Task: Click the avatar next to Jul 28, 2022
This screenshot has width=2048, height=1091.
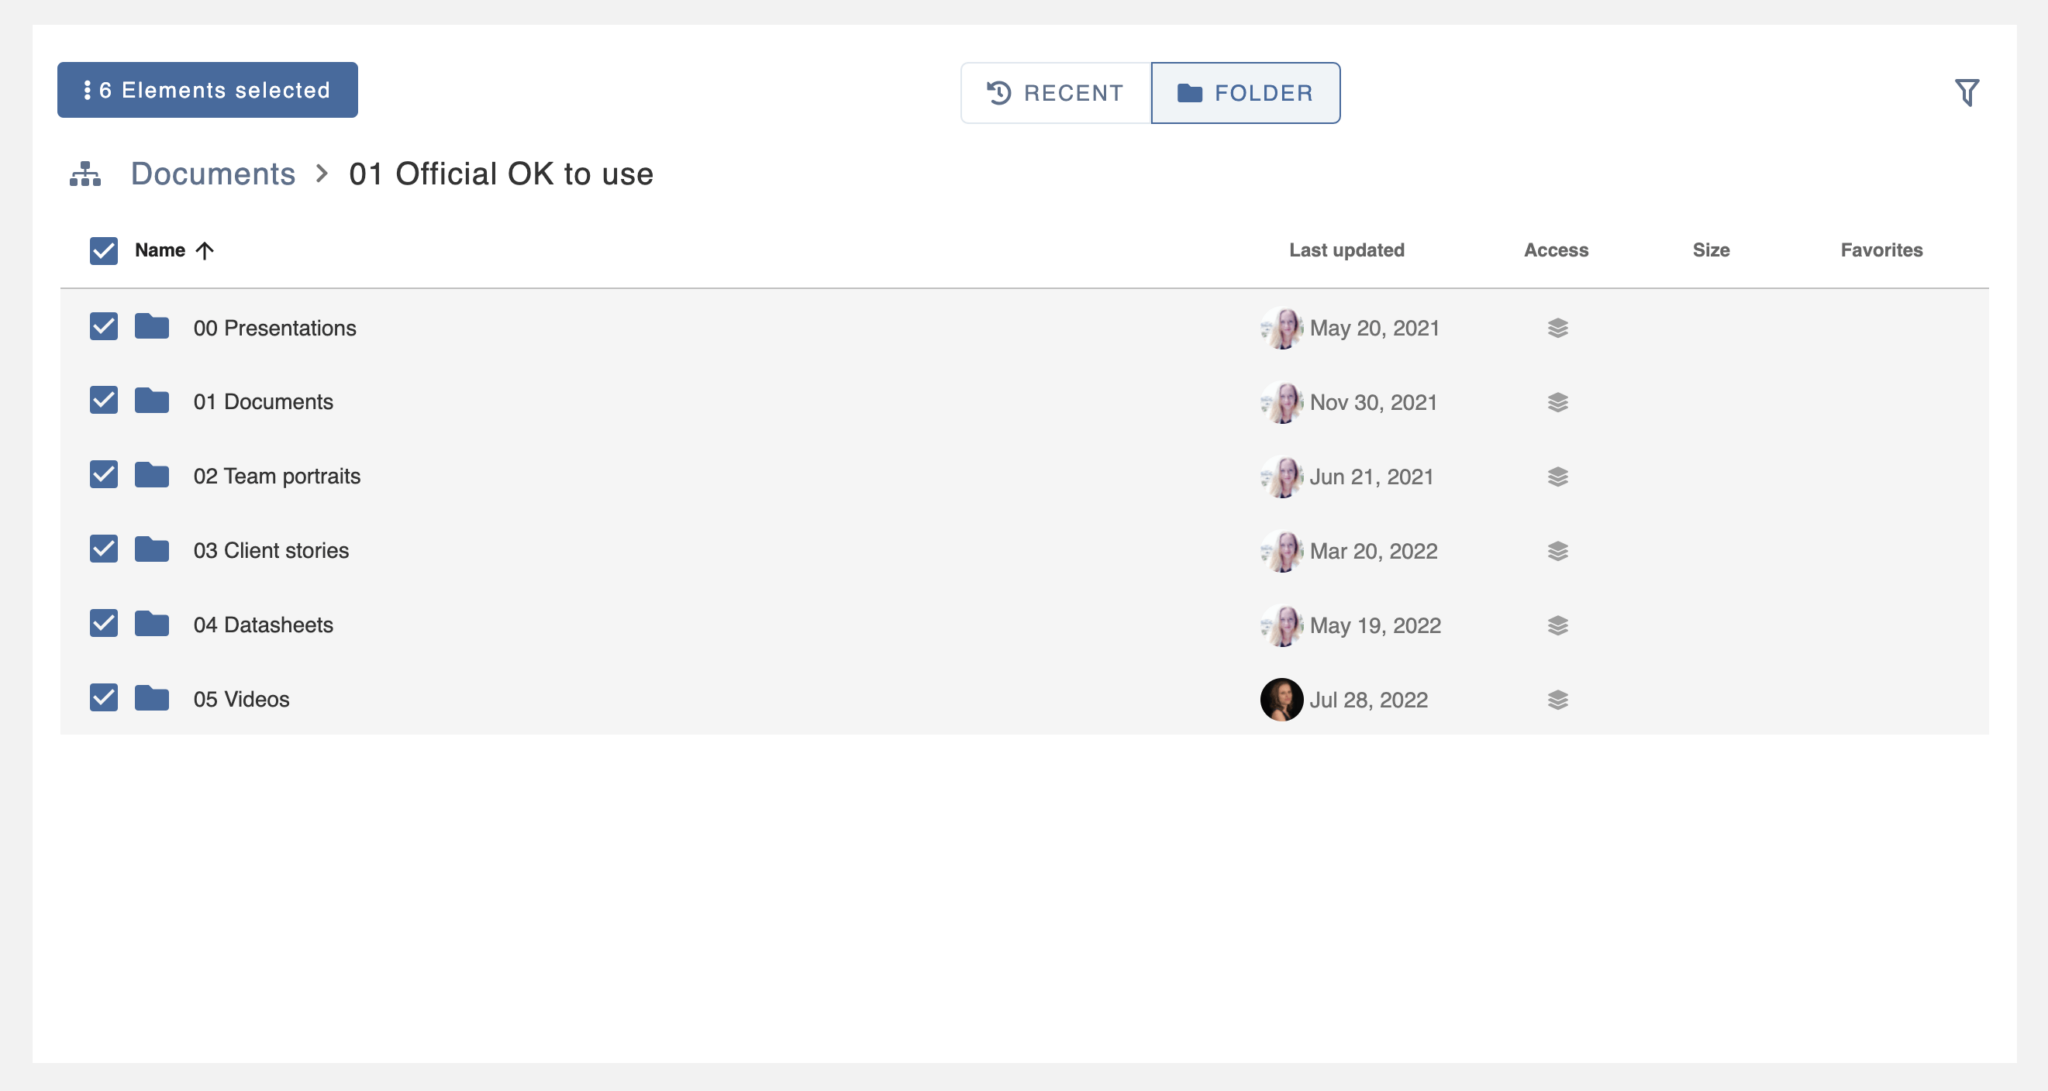Action: (1281, 699)
